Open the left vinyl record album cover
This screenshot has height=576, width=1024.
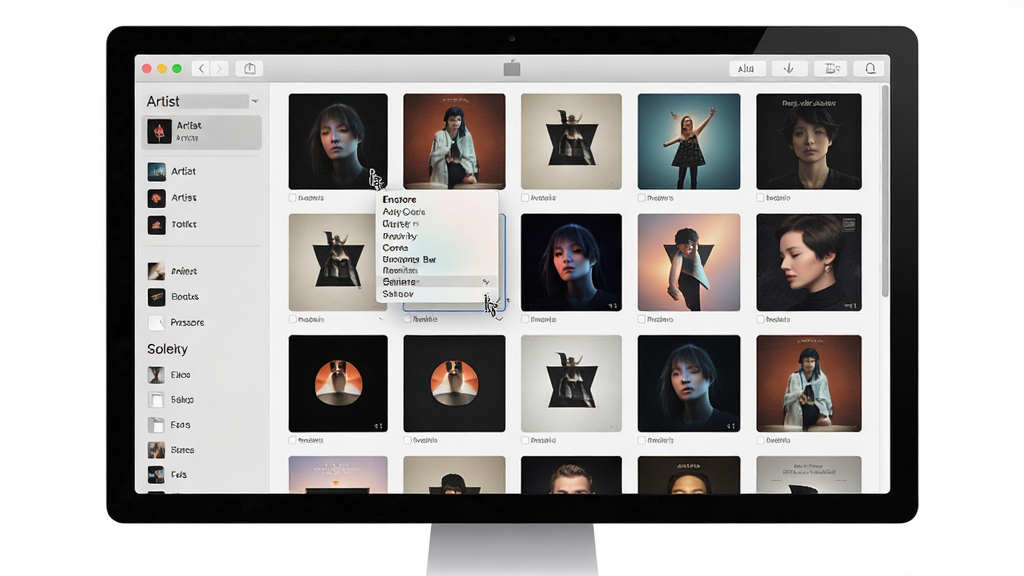tap(338, 384)
